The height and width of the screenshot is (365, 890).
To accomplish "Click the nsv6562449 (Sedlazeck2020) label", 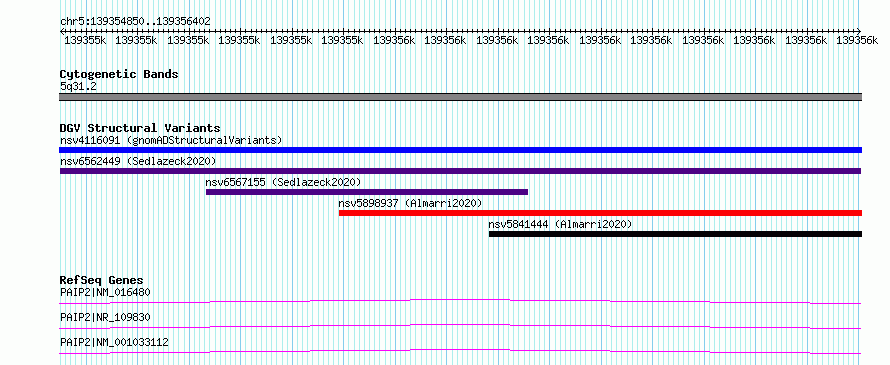I will (138, 161).
